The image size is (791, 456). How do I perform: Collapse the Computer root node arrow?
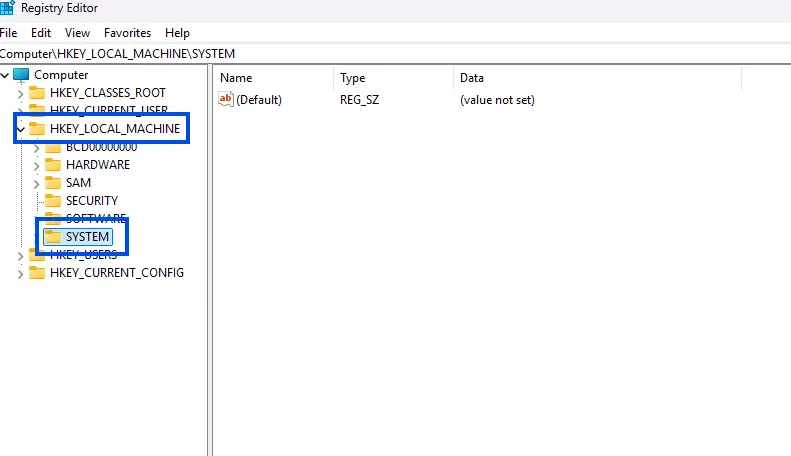tap(5, 75)
